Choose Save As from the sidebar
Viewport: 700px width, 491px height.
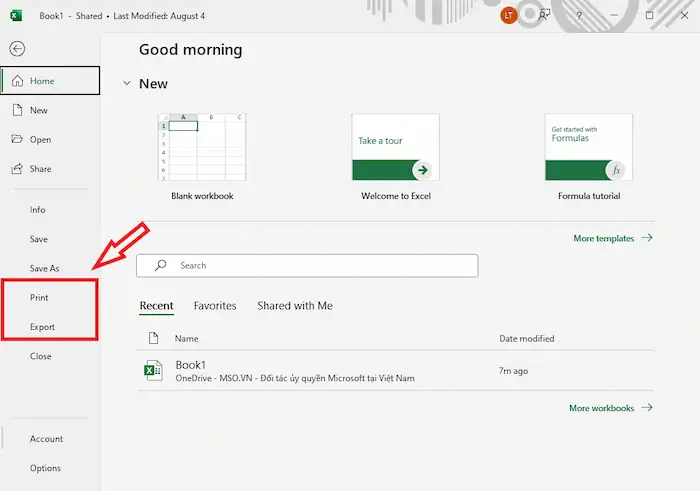(44, 268)
